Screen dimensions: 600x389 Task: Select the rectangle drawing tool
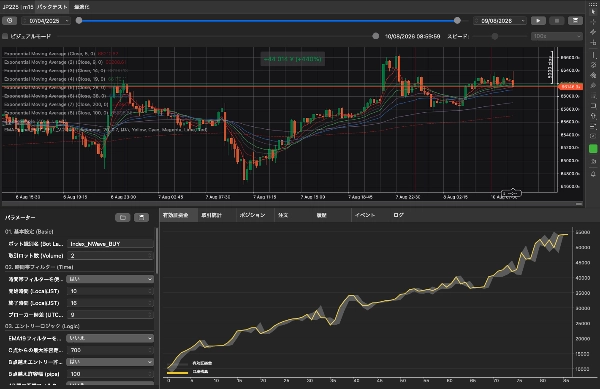593,106
